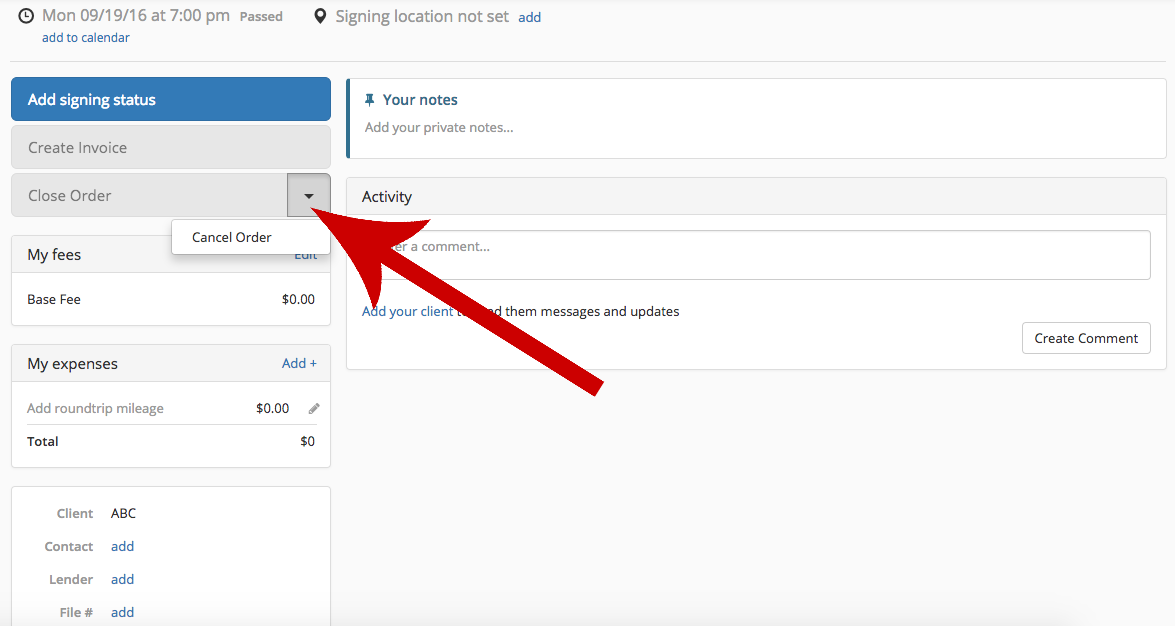Expand the Close Order dropdown arrow
This screenshot has height=626, width=1175.
[x=309, y=196]
